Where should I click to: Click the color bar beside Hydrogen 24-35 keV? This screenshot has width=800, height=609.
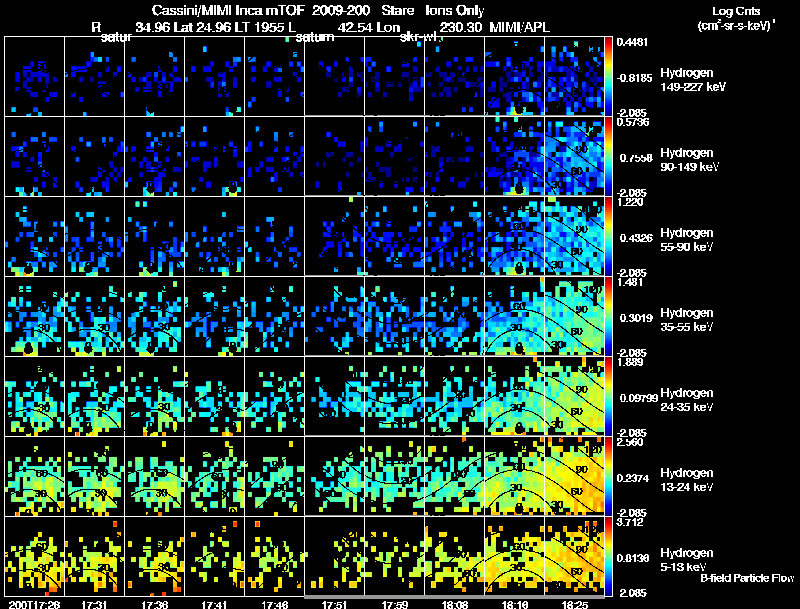click(608, 397)
